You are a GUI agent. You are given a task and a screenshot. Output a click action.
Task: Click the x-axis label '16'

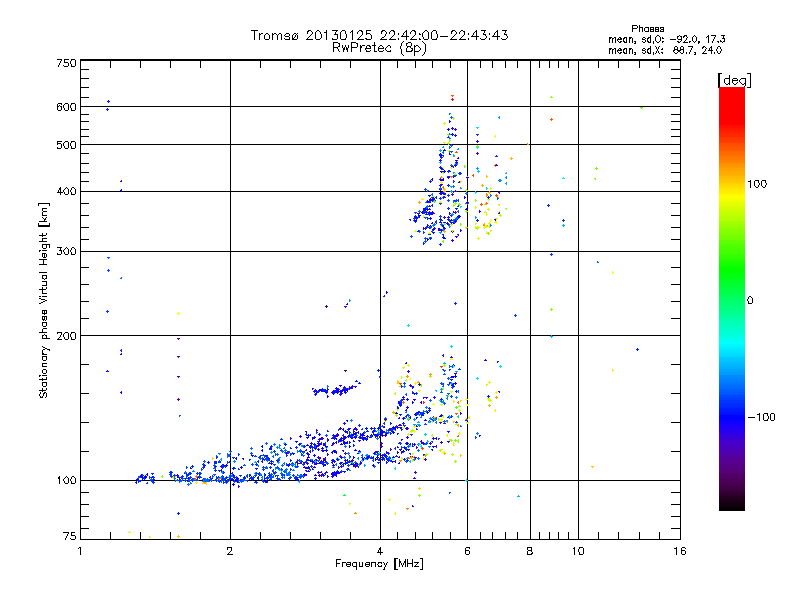(680, 551)
